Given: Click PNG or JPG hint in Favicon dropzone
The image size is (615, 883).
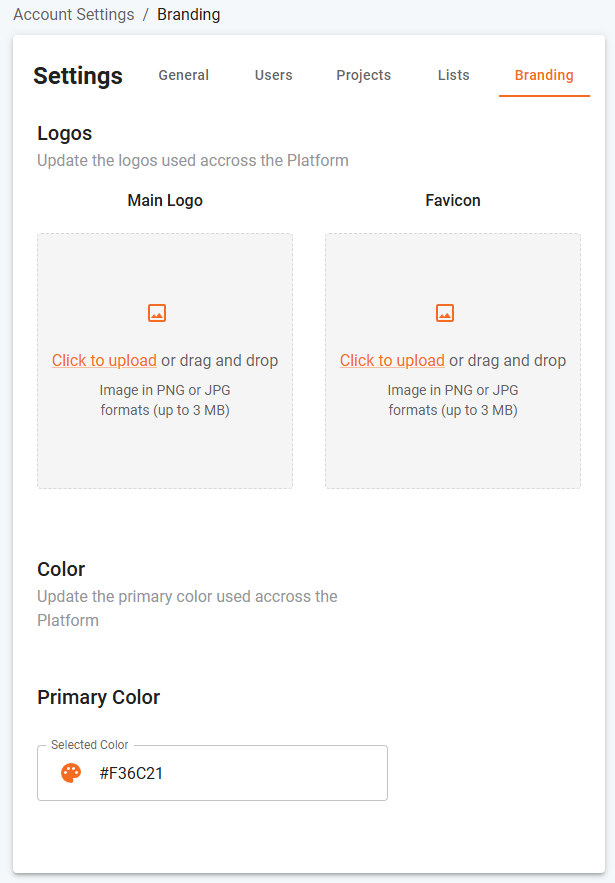Looking at the screenshot, I should coord(453,400).
